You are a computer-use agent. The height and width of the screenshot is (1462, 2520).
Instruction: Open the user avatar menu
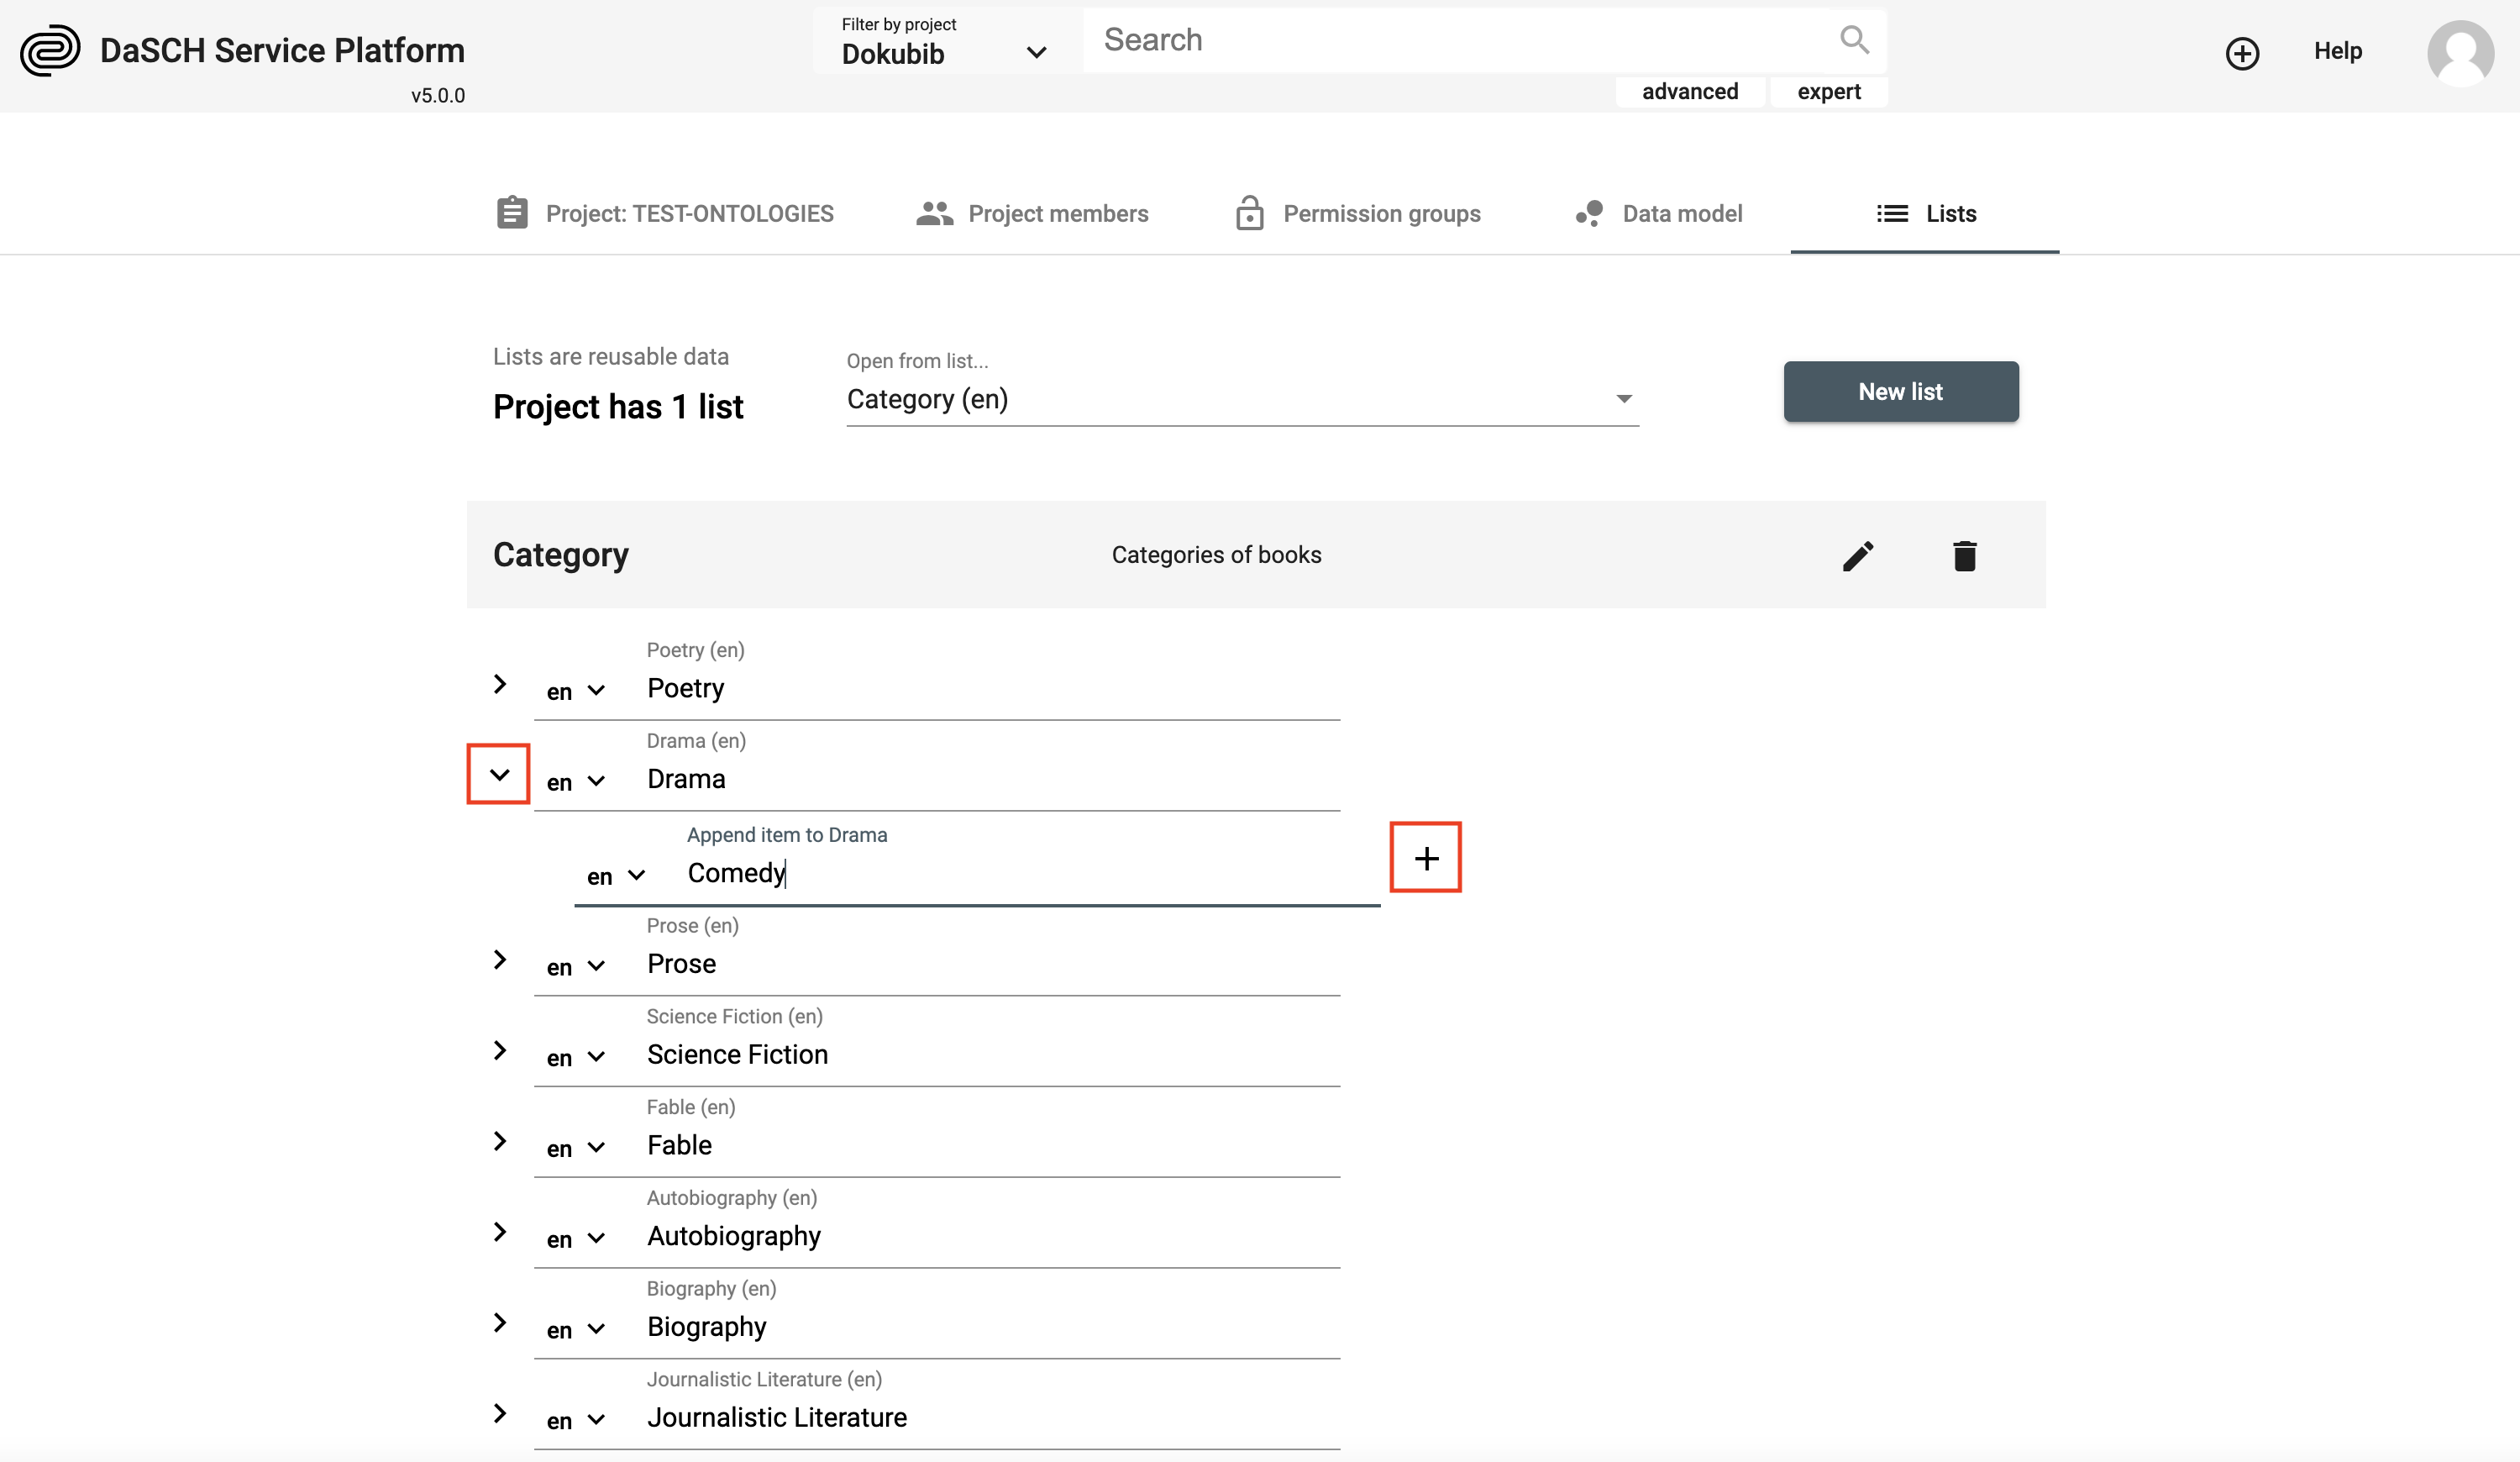[x=2460, y=53]
